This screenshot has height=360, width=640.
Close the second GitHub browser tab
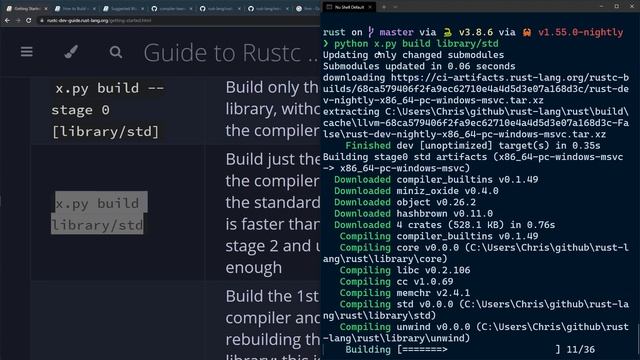pyautogui.click(x=239, y=9)
